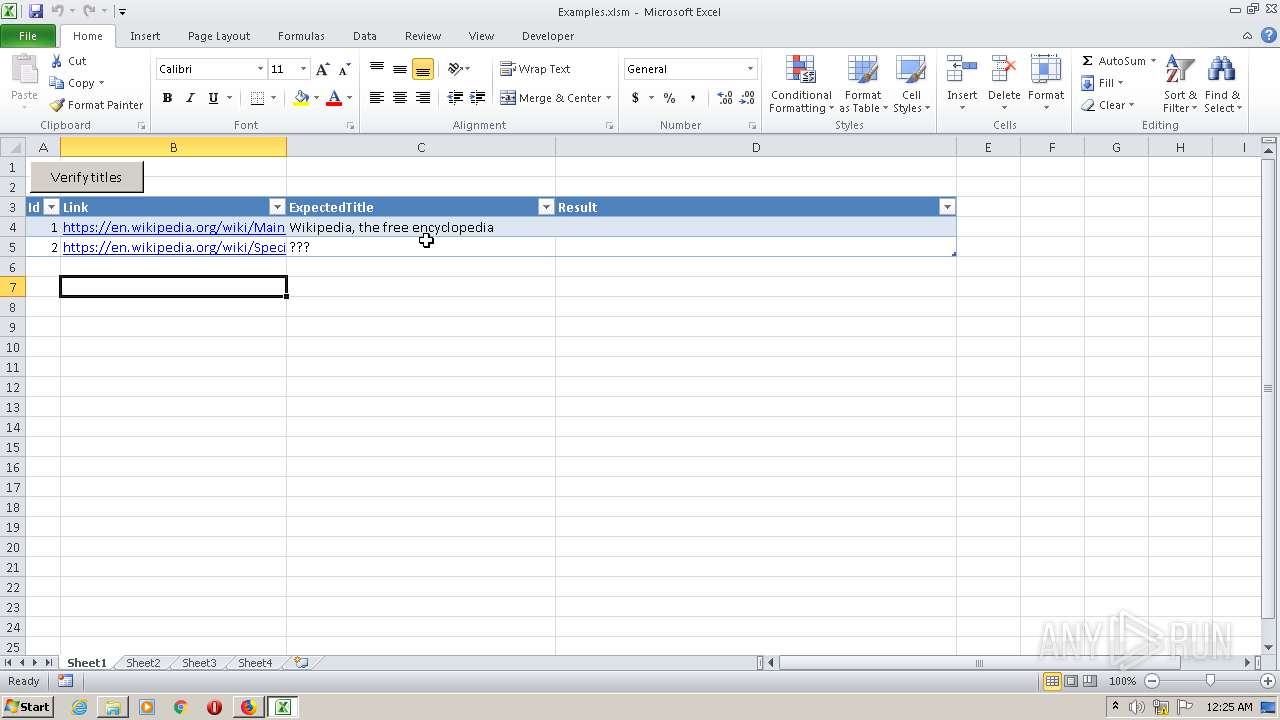Open the Result column filter dropdown
The width and height of the screenshot is (1280, 720).
coord(947,207)
